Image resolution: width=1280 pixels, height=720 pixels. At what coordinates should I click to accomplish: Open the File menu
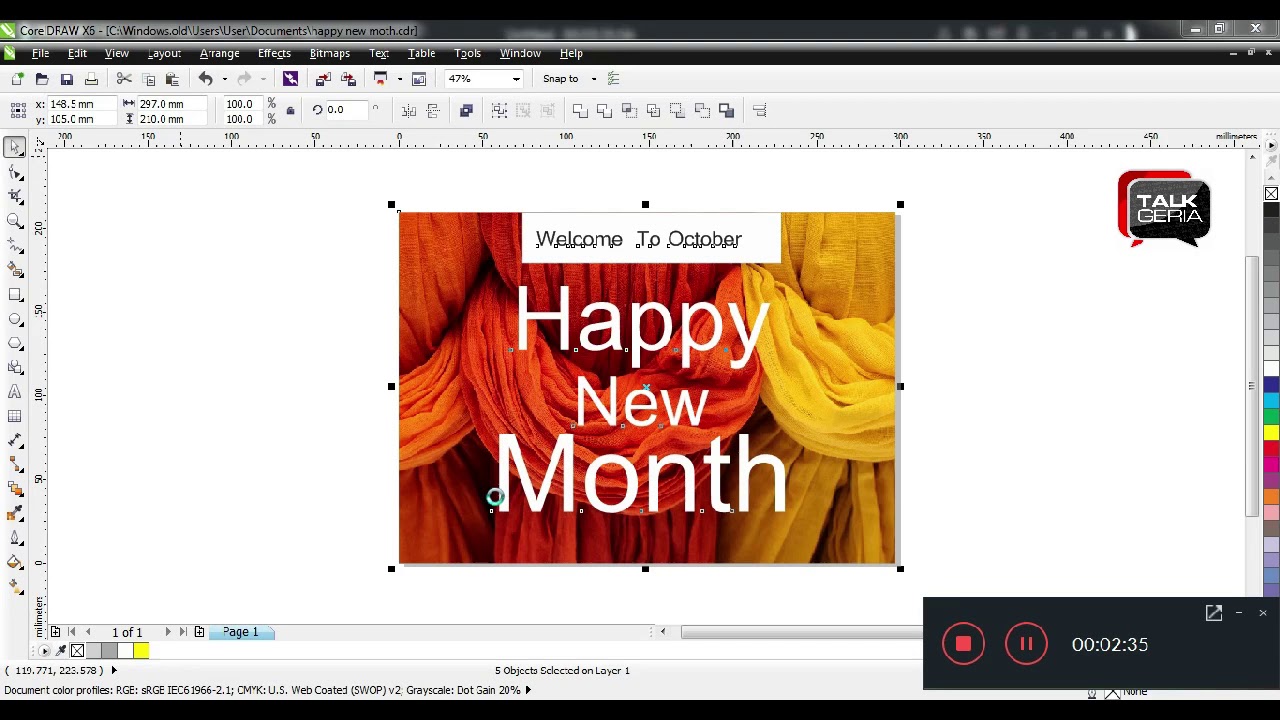(x=40, y=53)
